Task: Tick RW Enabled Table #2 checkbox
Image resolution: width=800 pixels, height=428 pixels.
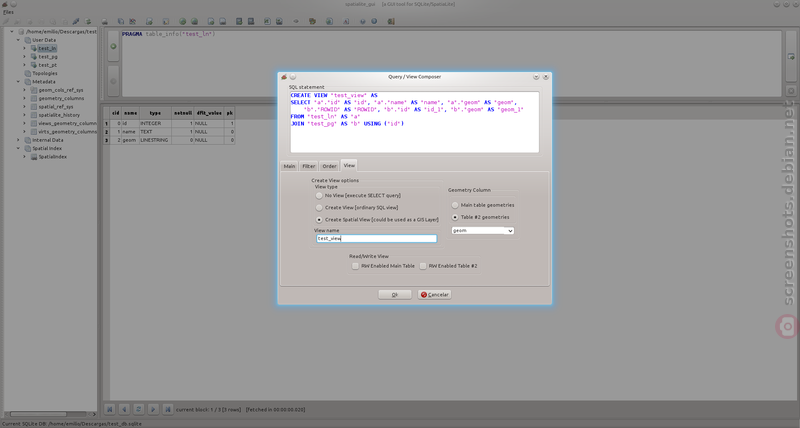Action: pos(422,266)
